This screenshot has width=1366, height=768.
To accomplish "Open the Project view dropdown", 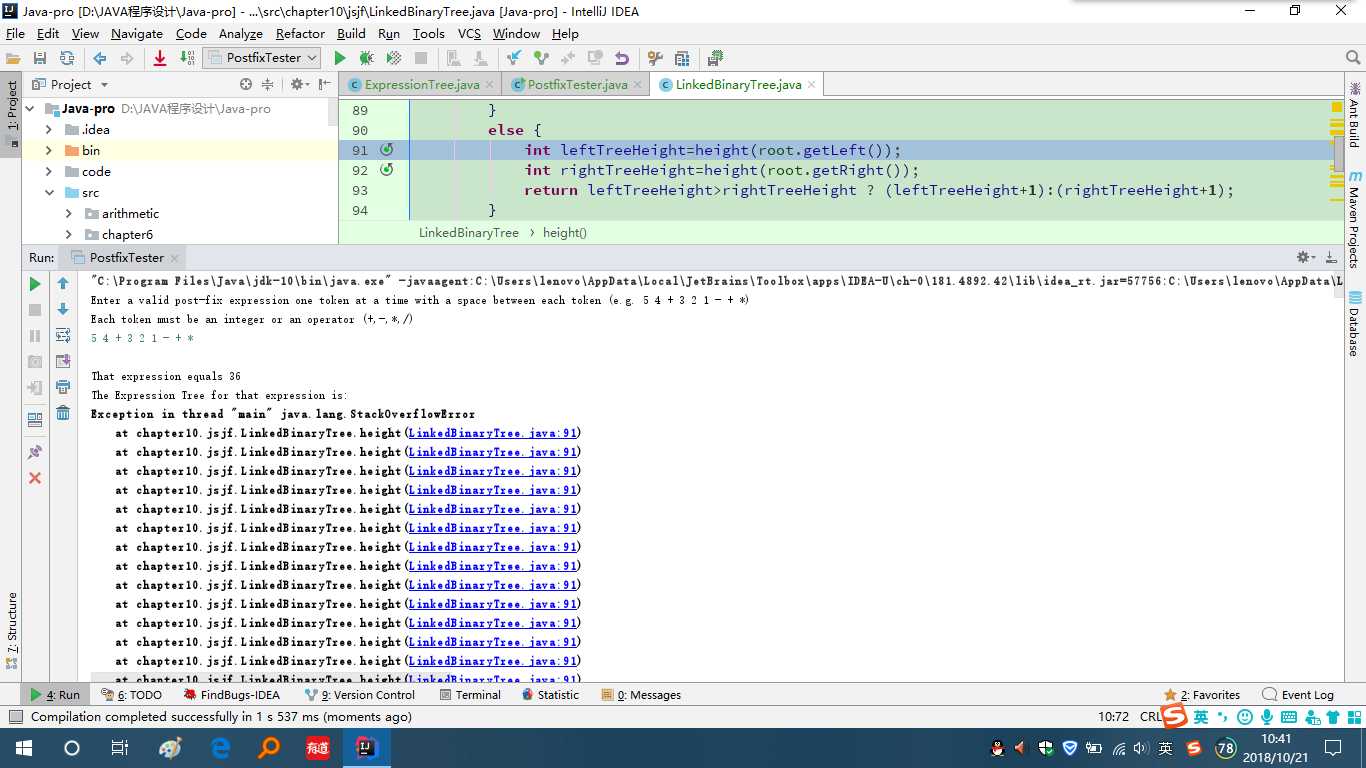I will click(x=72, y=85).
